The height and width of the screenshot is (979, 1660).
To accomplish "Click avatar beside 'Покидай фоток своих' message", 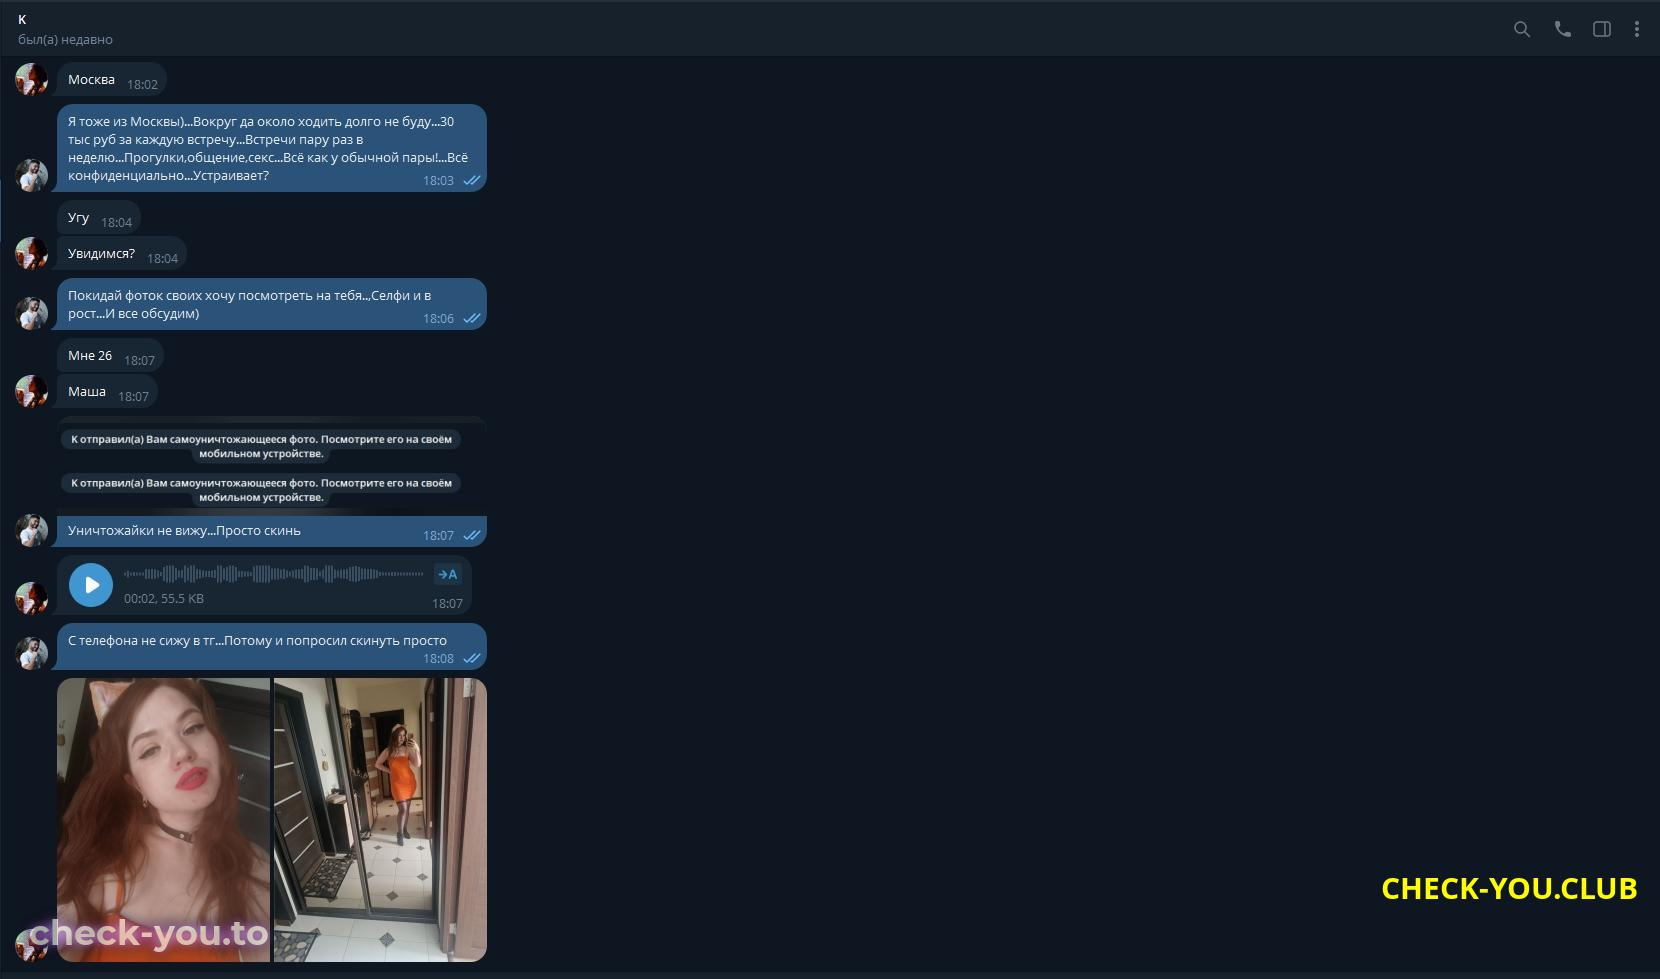I will (x=31, y=313).
